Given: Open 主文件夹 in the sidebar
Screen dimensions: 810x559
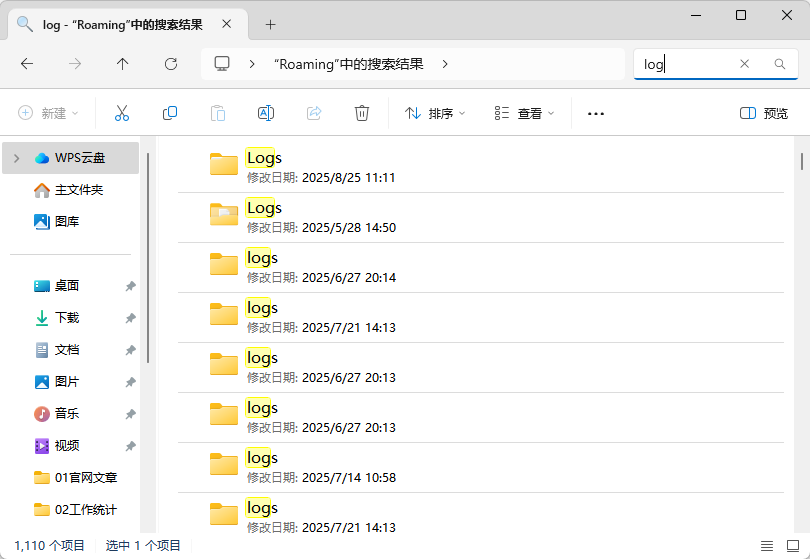Looking at the screenshot, I should [x=70, y=190].
